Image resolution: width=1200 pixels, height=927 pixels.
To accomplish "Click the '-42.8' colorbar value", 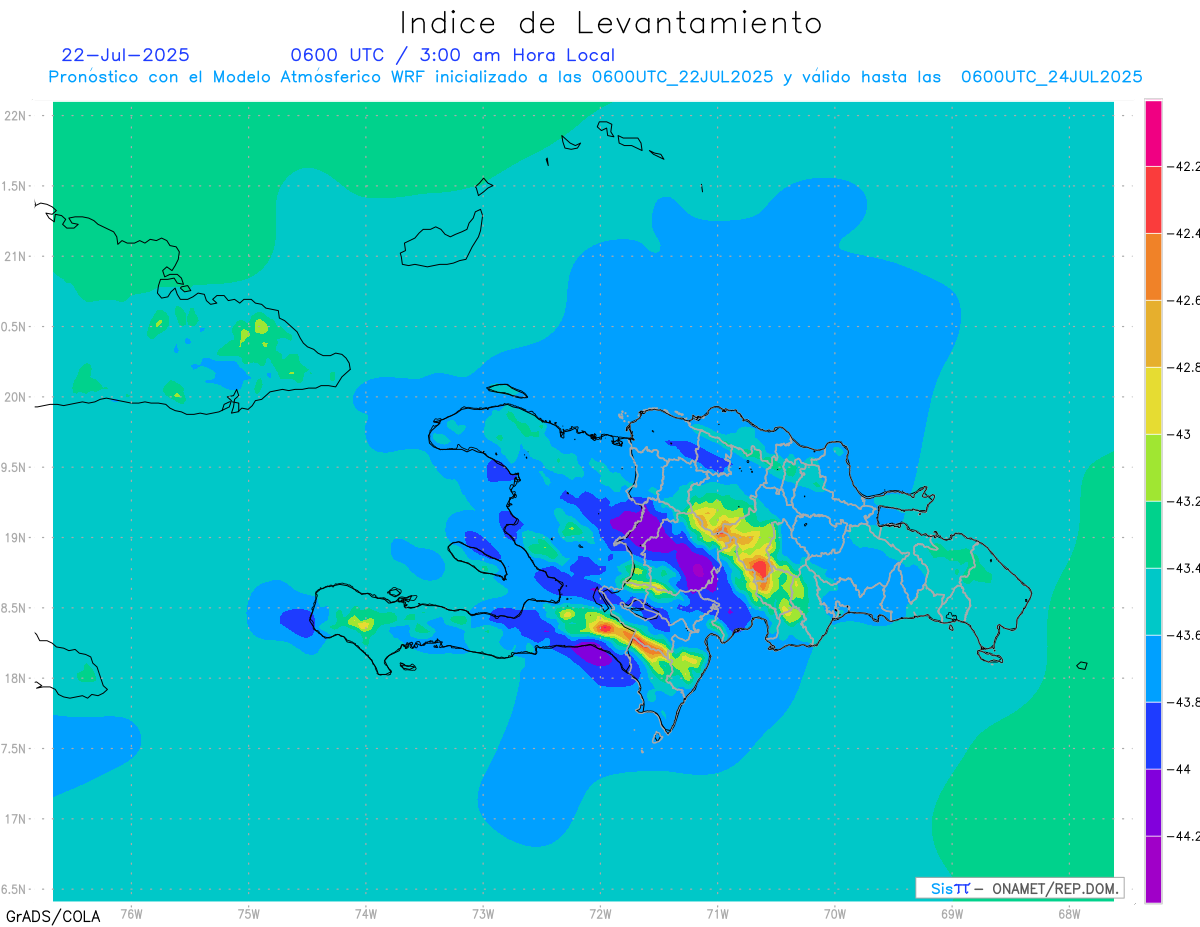I will click(1183, 367).
